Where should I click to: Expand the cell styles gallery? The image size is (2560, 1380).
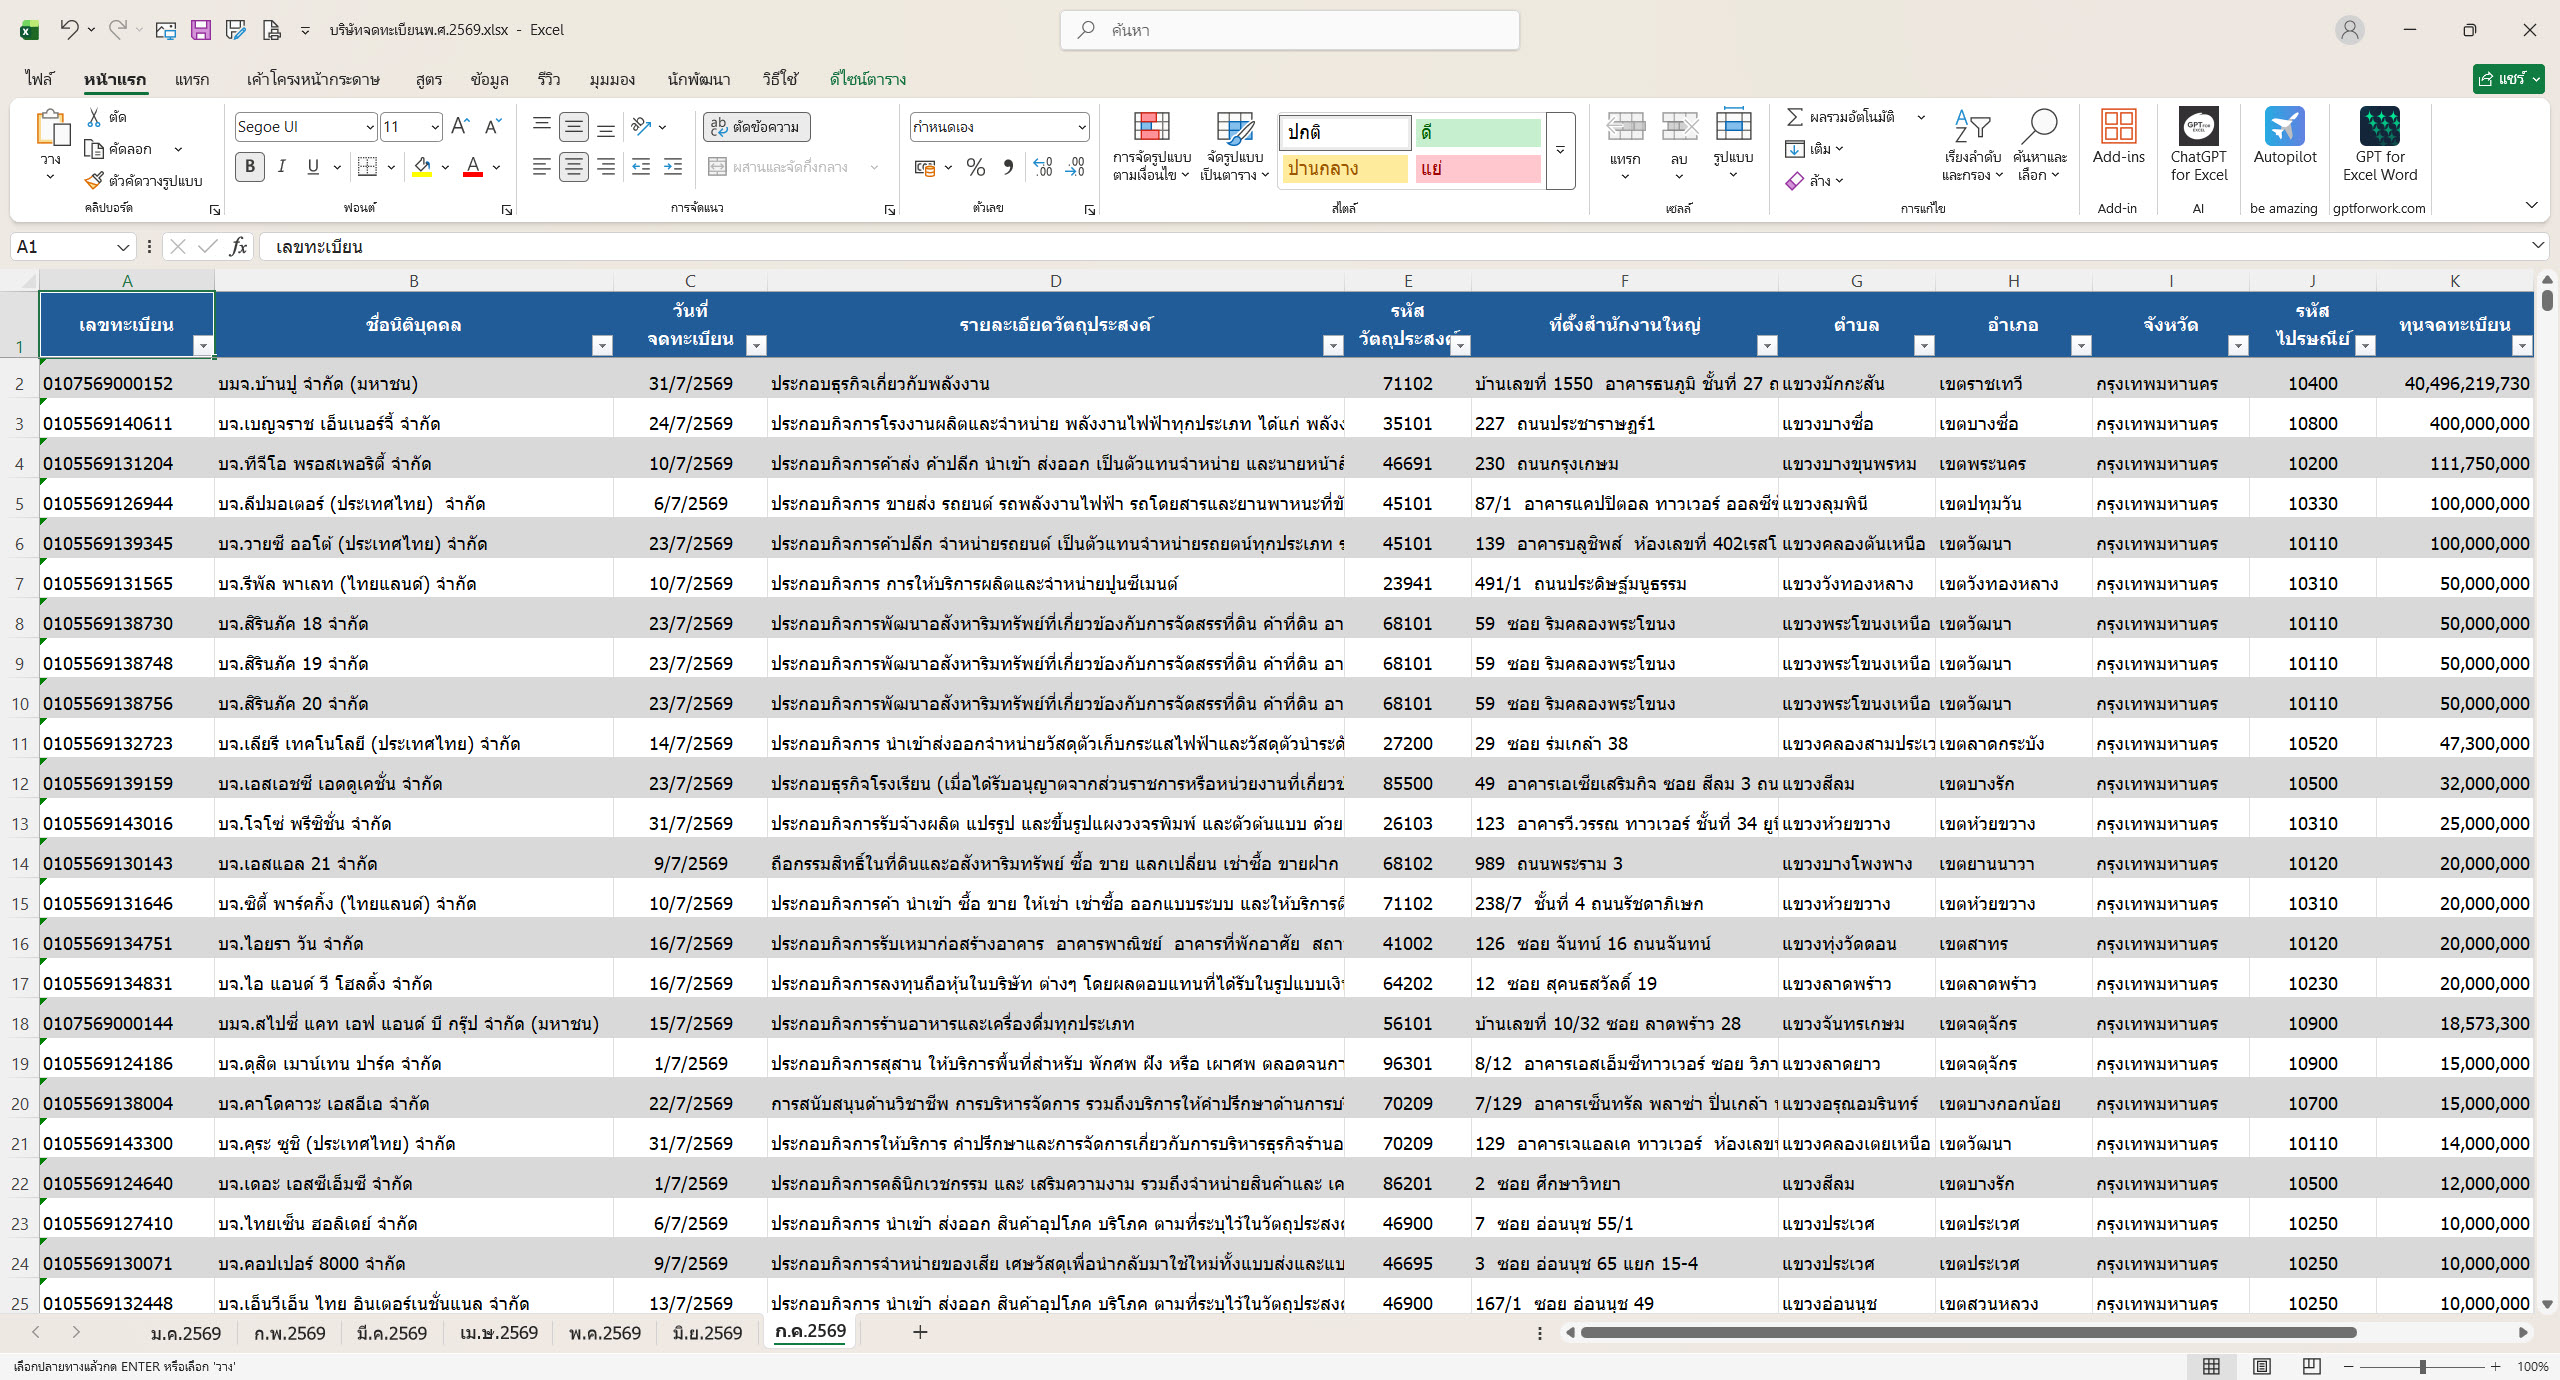1560,151
